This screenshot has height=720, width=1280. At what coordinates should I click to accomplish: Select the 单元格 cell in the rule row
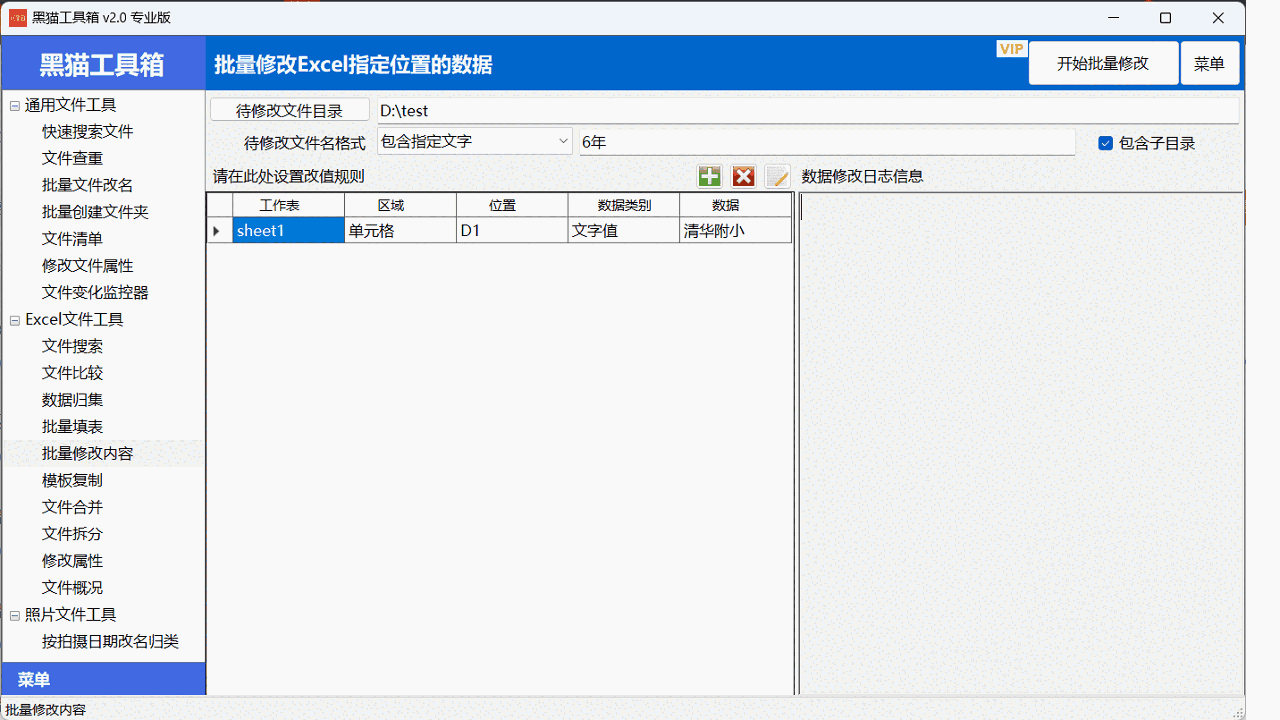point(401,230)
